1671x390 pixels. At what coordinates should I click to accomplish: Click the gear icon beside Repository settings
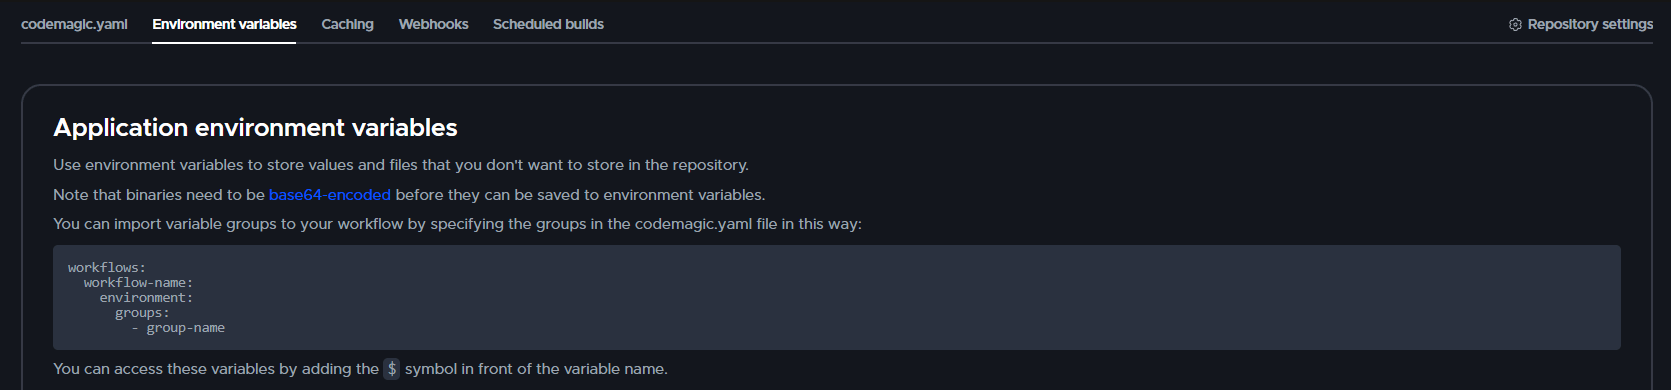[x=1515, y=24]
